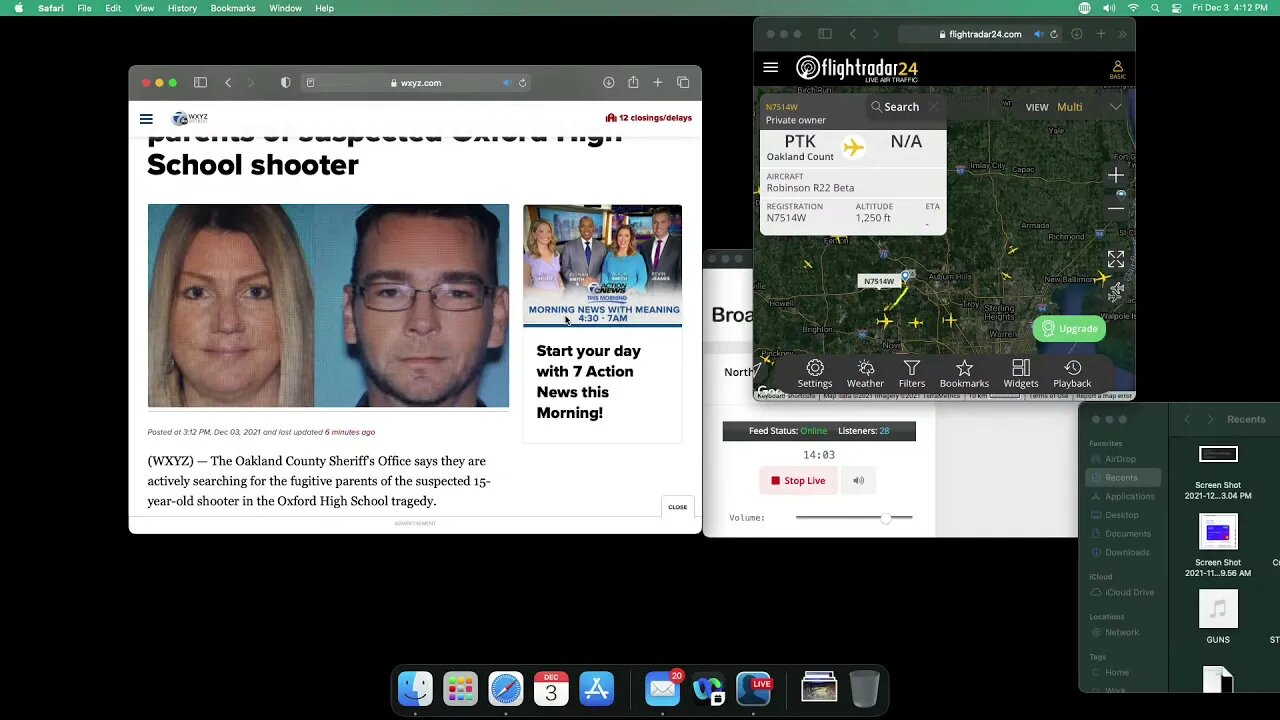The height and width of the screenshot is (720, 1280).
Task: Show downloads in wxyz.com Safari window
Action: (608, 83)
